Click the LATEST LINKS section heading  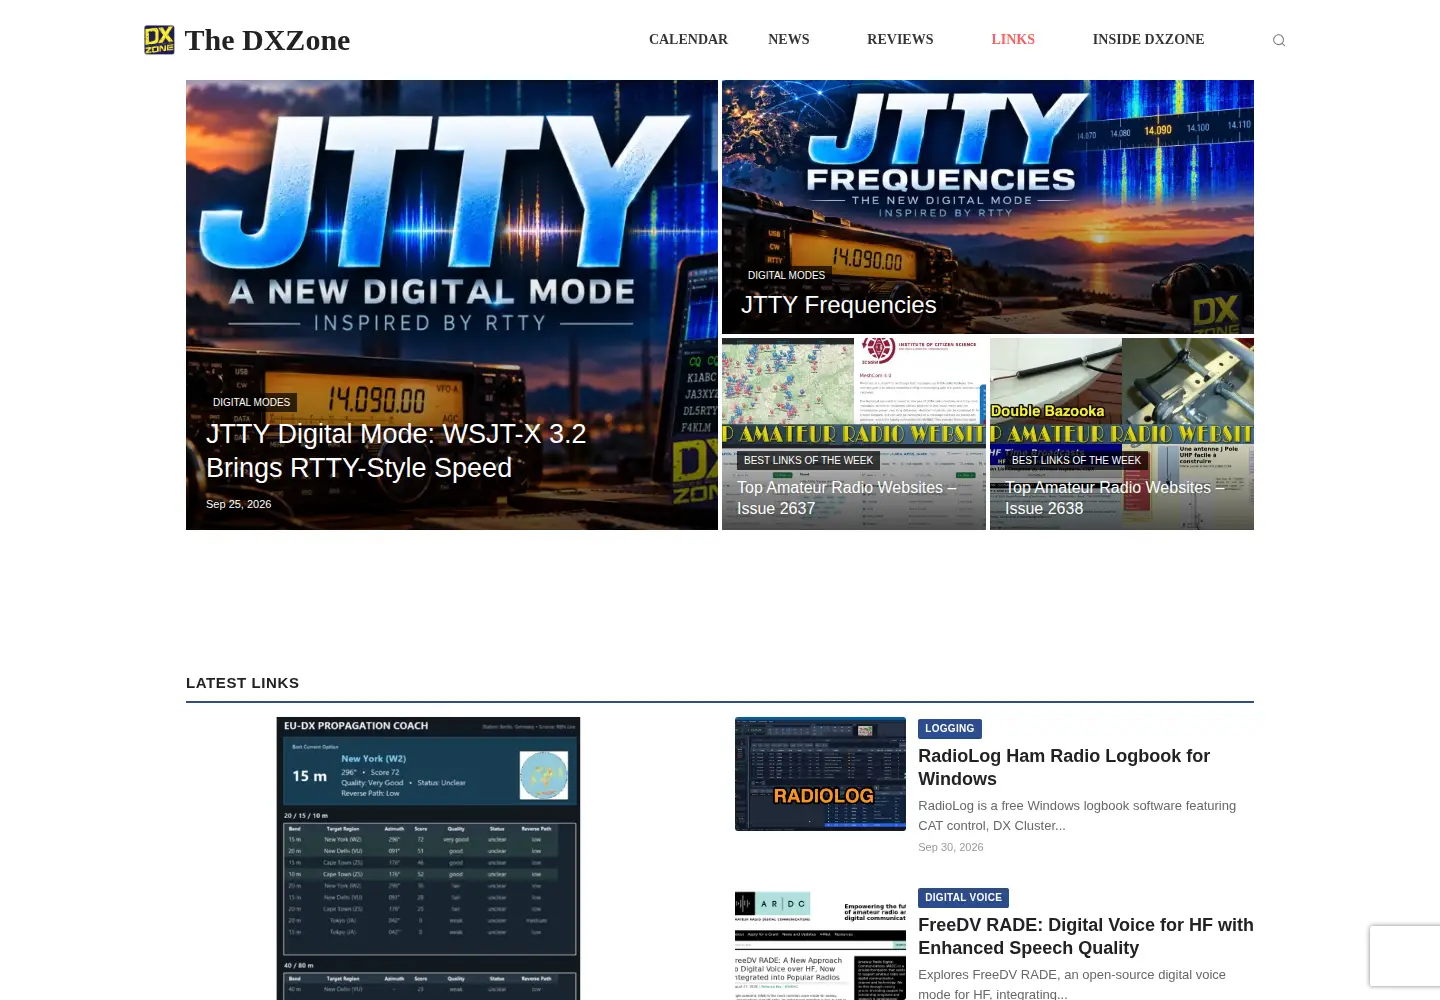click(x=243, y=683)
